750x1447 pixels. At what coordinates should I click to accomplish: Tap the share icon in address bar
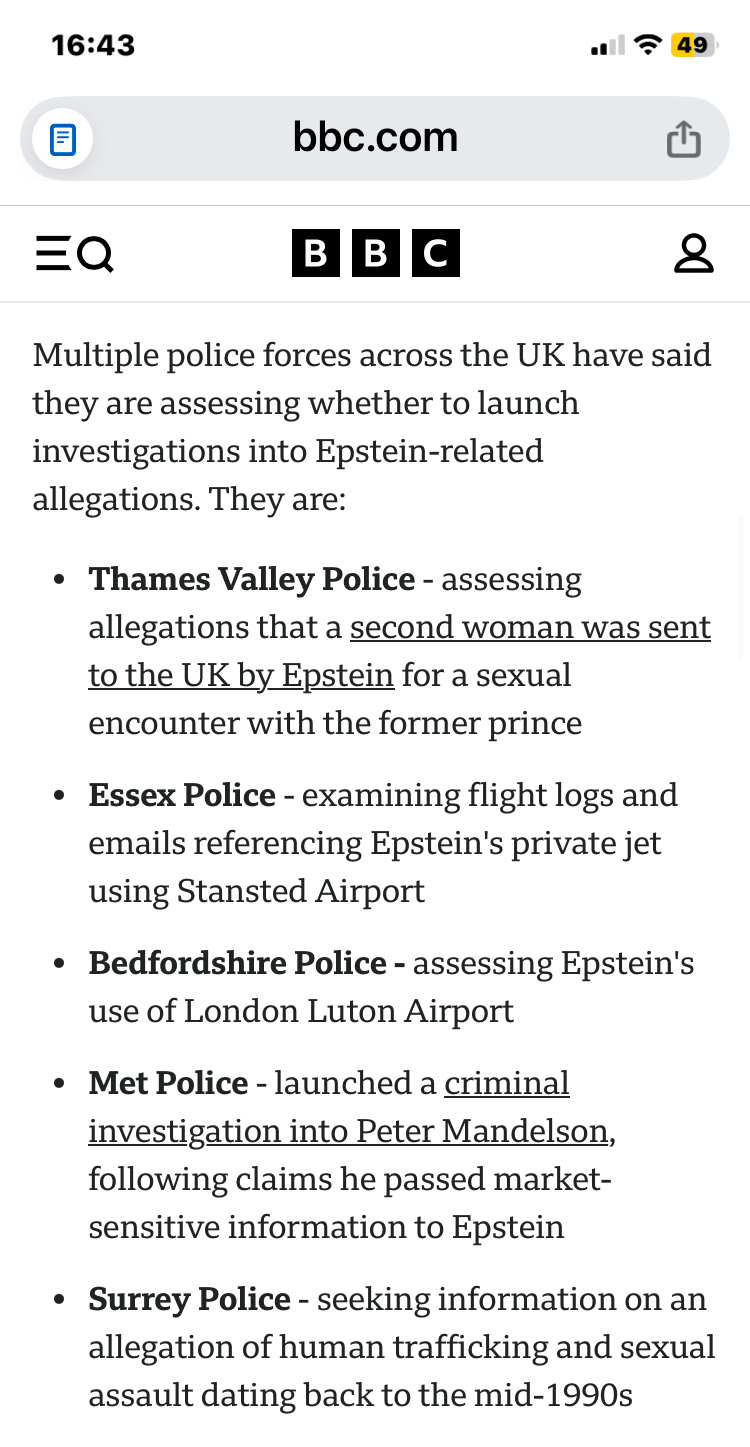coord(683,138)
